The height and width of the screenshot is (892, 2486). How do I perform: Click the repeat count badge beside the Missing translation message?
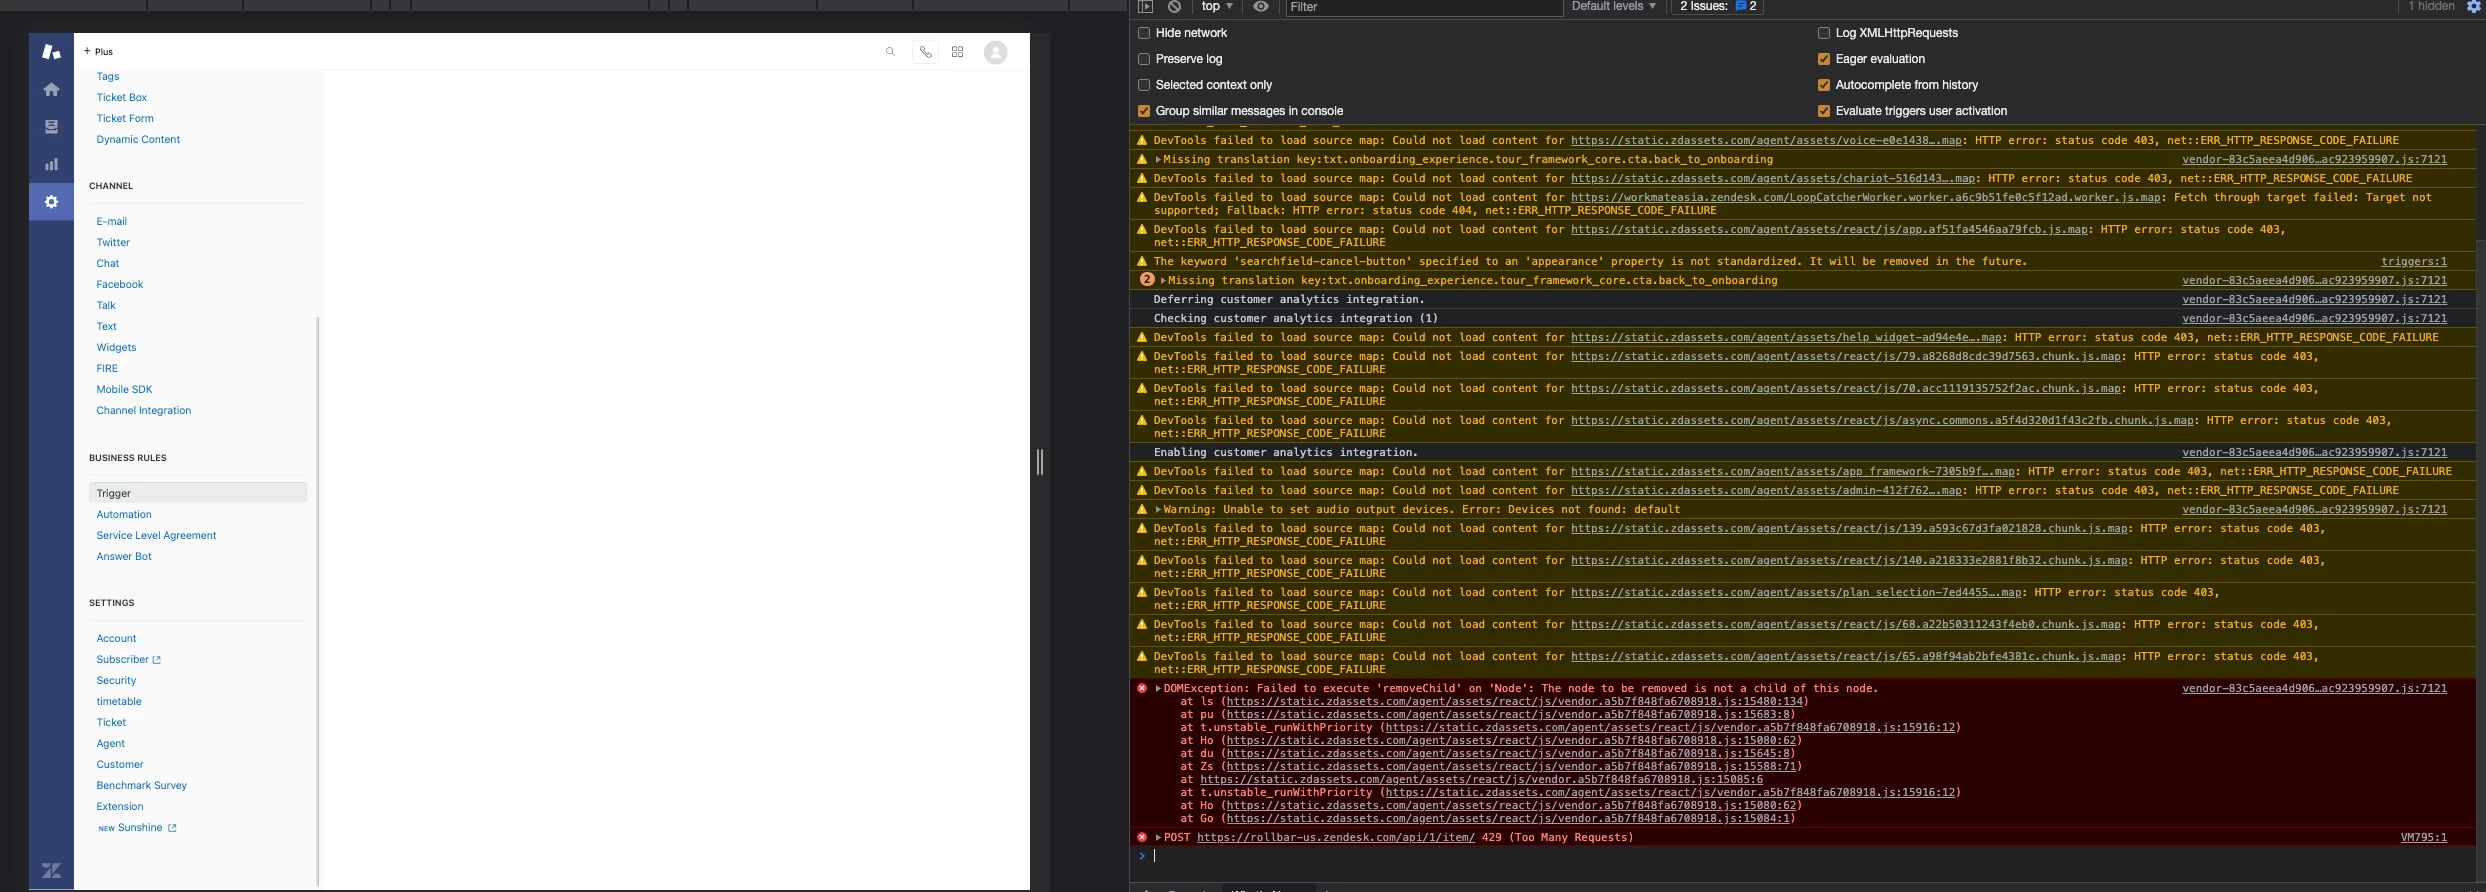[x=1147, y=280]
